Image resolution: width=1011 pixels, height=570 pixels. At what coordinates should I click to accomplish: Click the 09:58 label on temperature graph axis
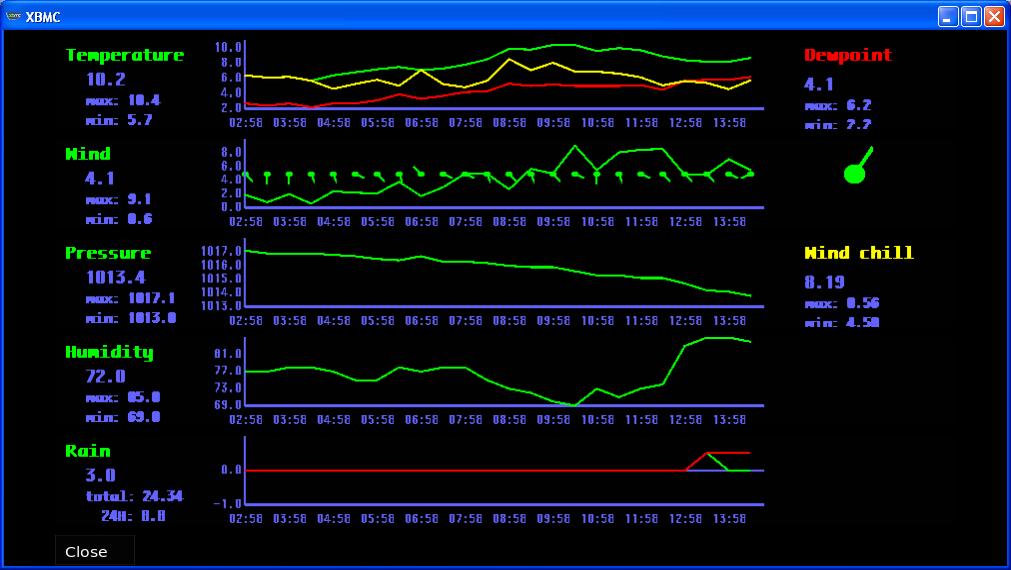coord(554,123)
